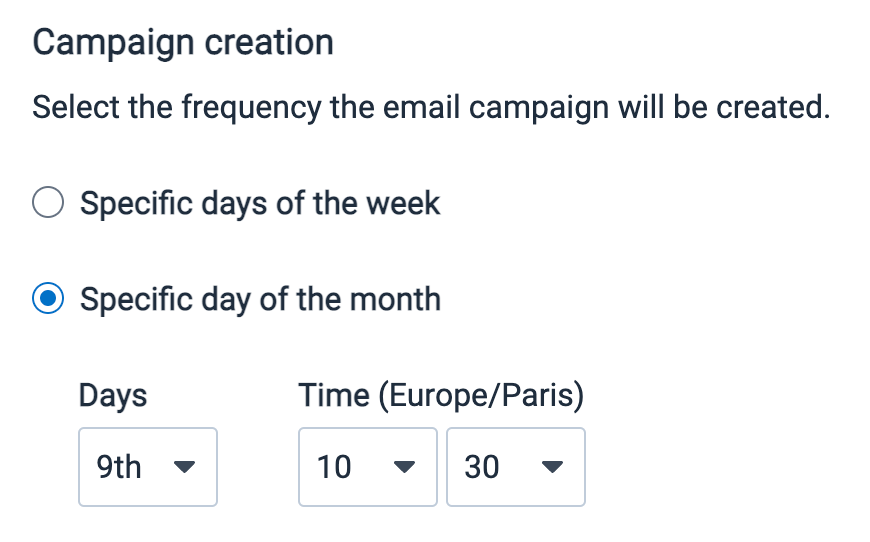Image resolution: width=870 pixels, height=542 pixels.
Task: Click the "Days" field label
Action: 113,395
